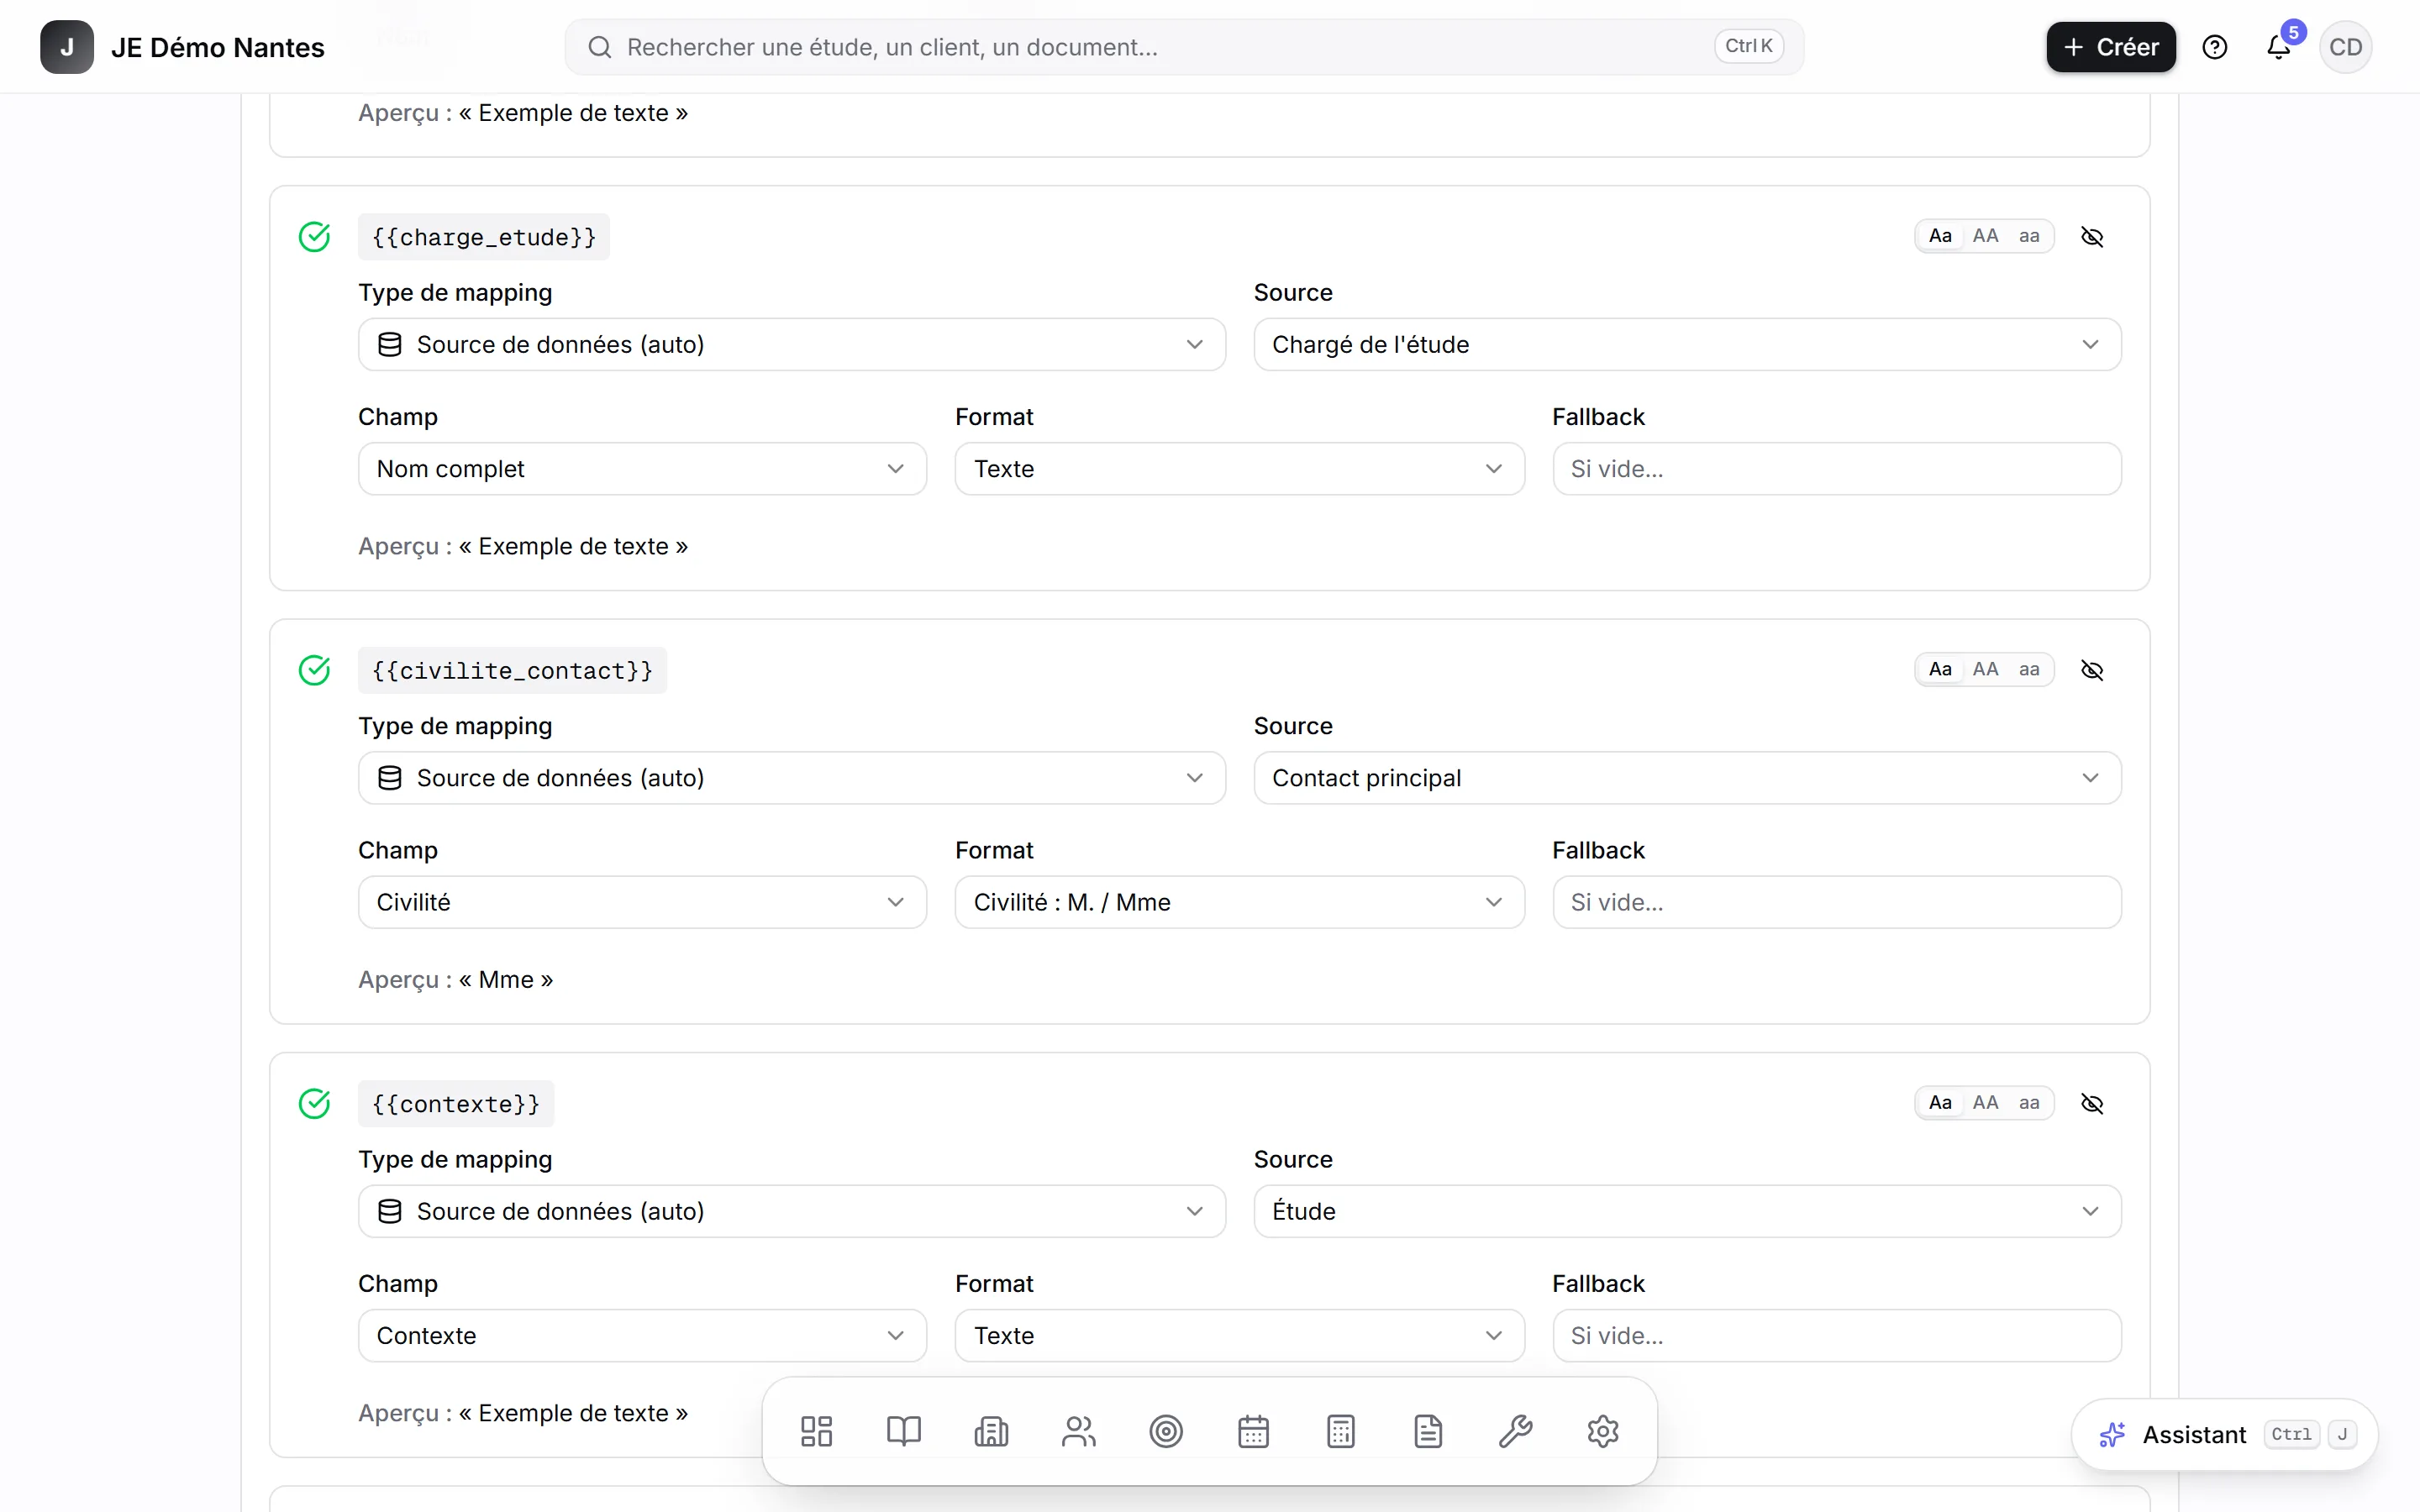
Task: Click the Créer button
Action: pyautogui.click(x=2110, y=47)
